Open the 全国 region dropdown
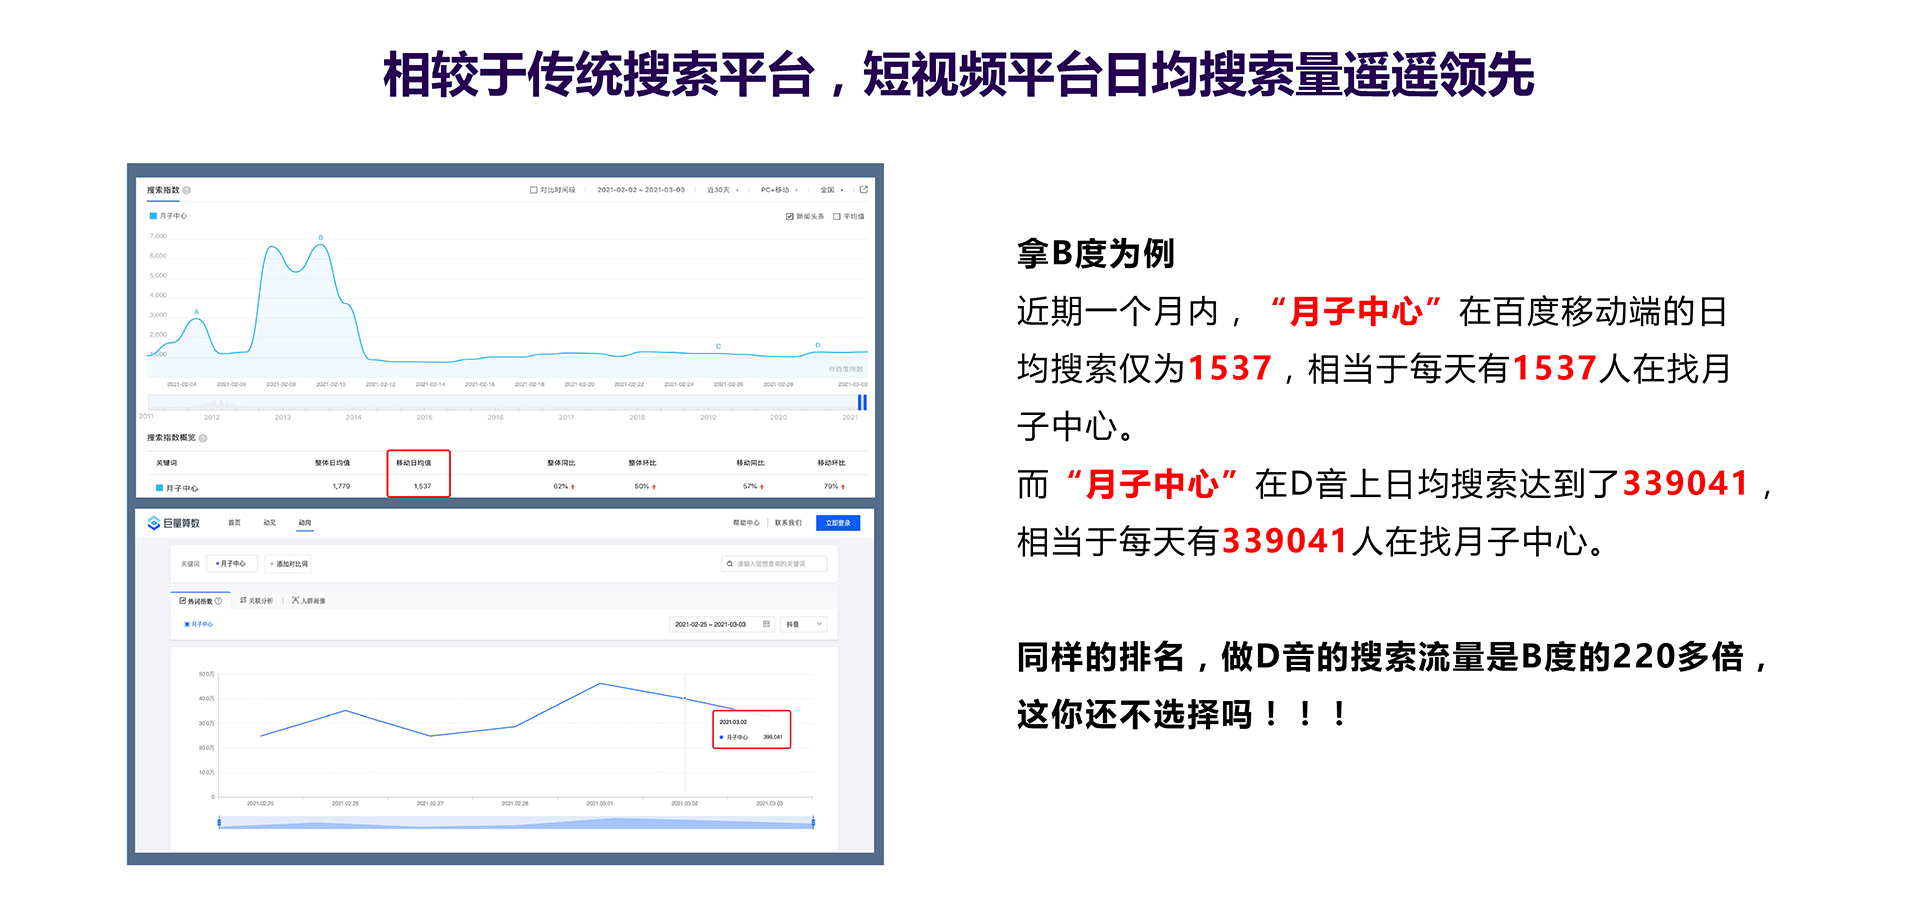 click(x=832, y=190)
